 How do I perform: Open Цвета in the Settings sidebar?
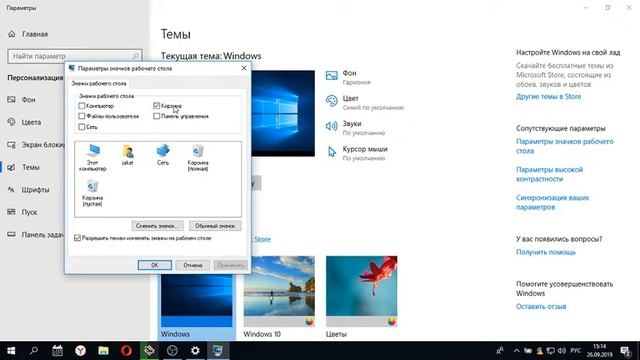[31, 122]
